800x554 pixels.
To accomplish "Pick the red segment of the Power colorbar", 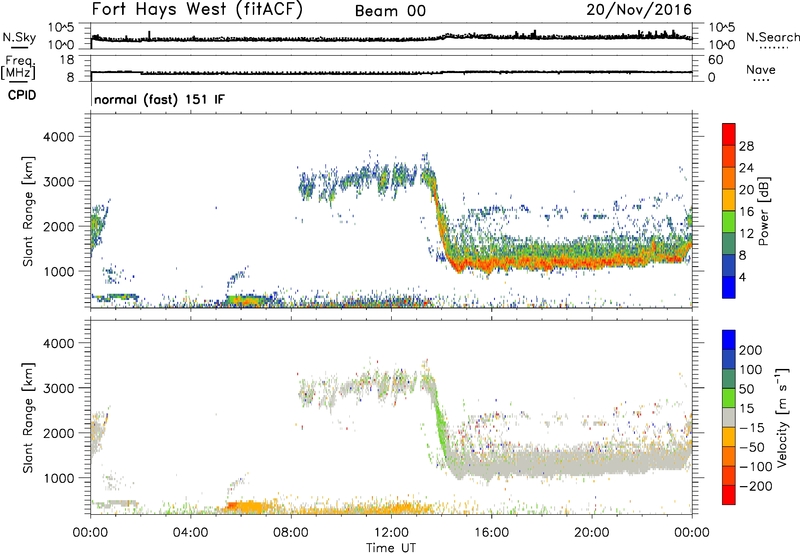I will 729,134.
